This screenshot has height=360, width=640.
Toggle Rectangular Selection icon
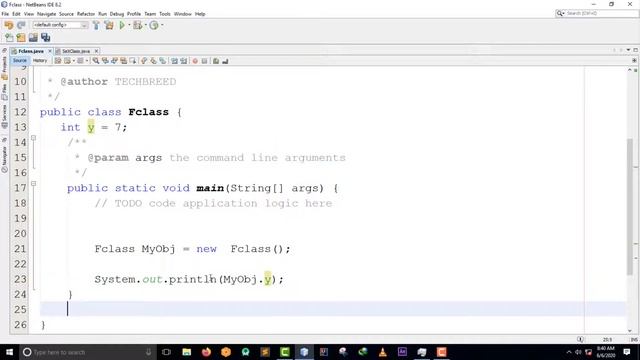pos(133,61)
